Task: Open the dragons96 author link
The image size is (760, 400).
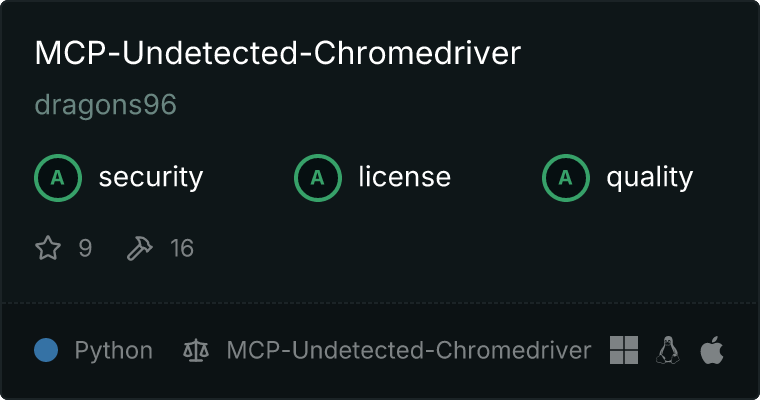Action: coord(106,105)
